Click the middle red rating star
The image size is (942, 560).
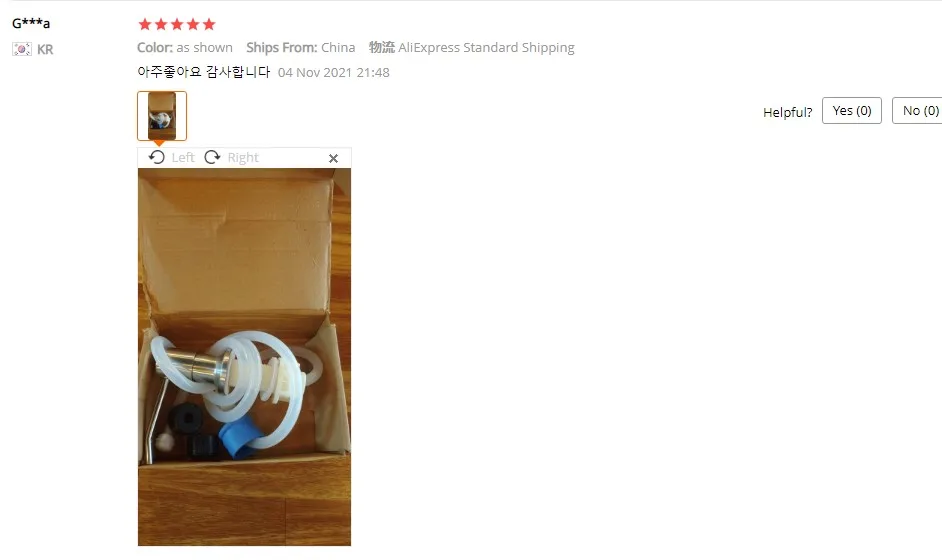[x=177, y=24]
